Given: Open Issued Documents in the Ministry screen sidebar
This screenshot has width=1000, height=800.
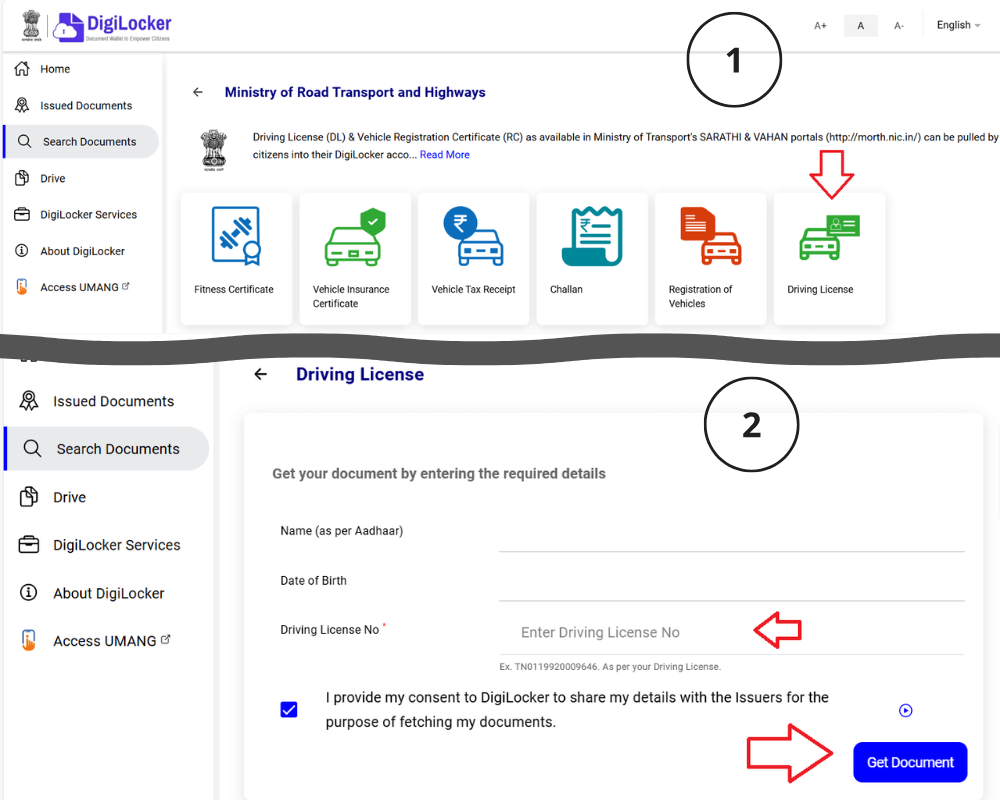Looking at the screenshot, I should pyautogui.click(x=73, y=105).
